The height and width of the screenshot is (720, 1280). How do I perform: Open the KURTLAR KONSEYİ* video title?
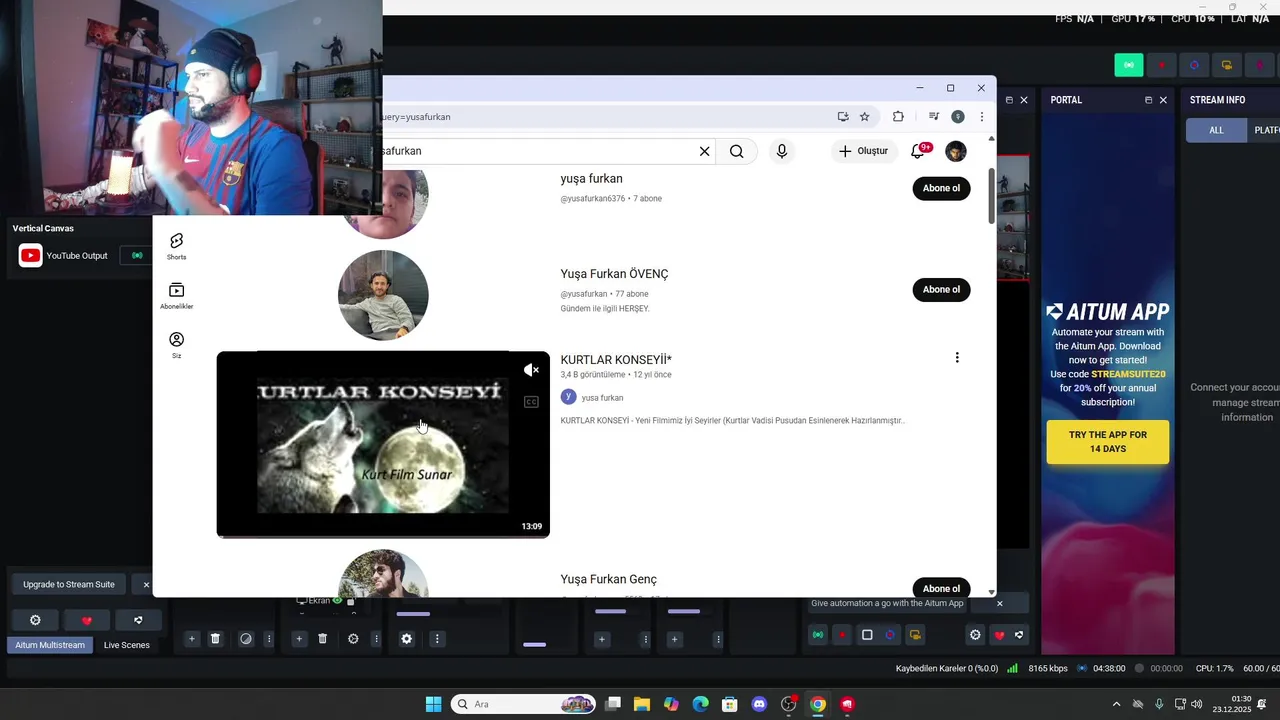point(616,360)
